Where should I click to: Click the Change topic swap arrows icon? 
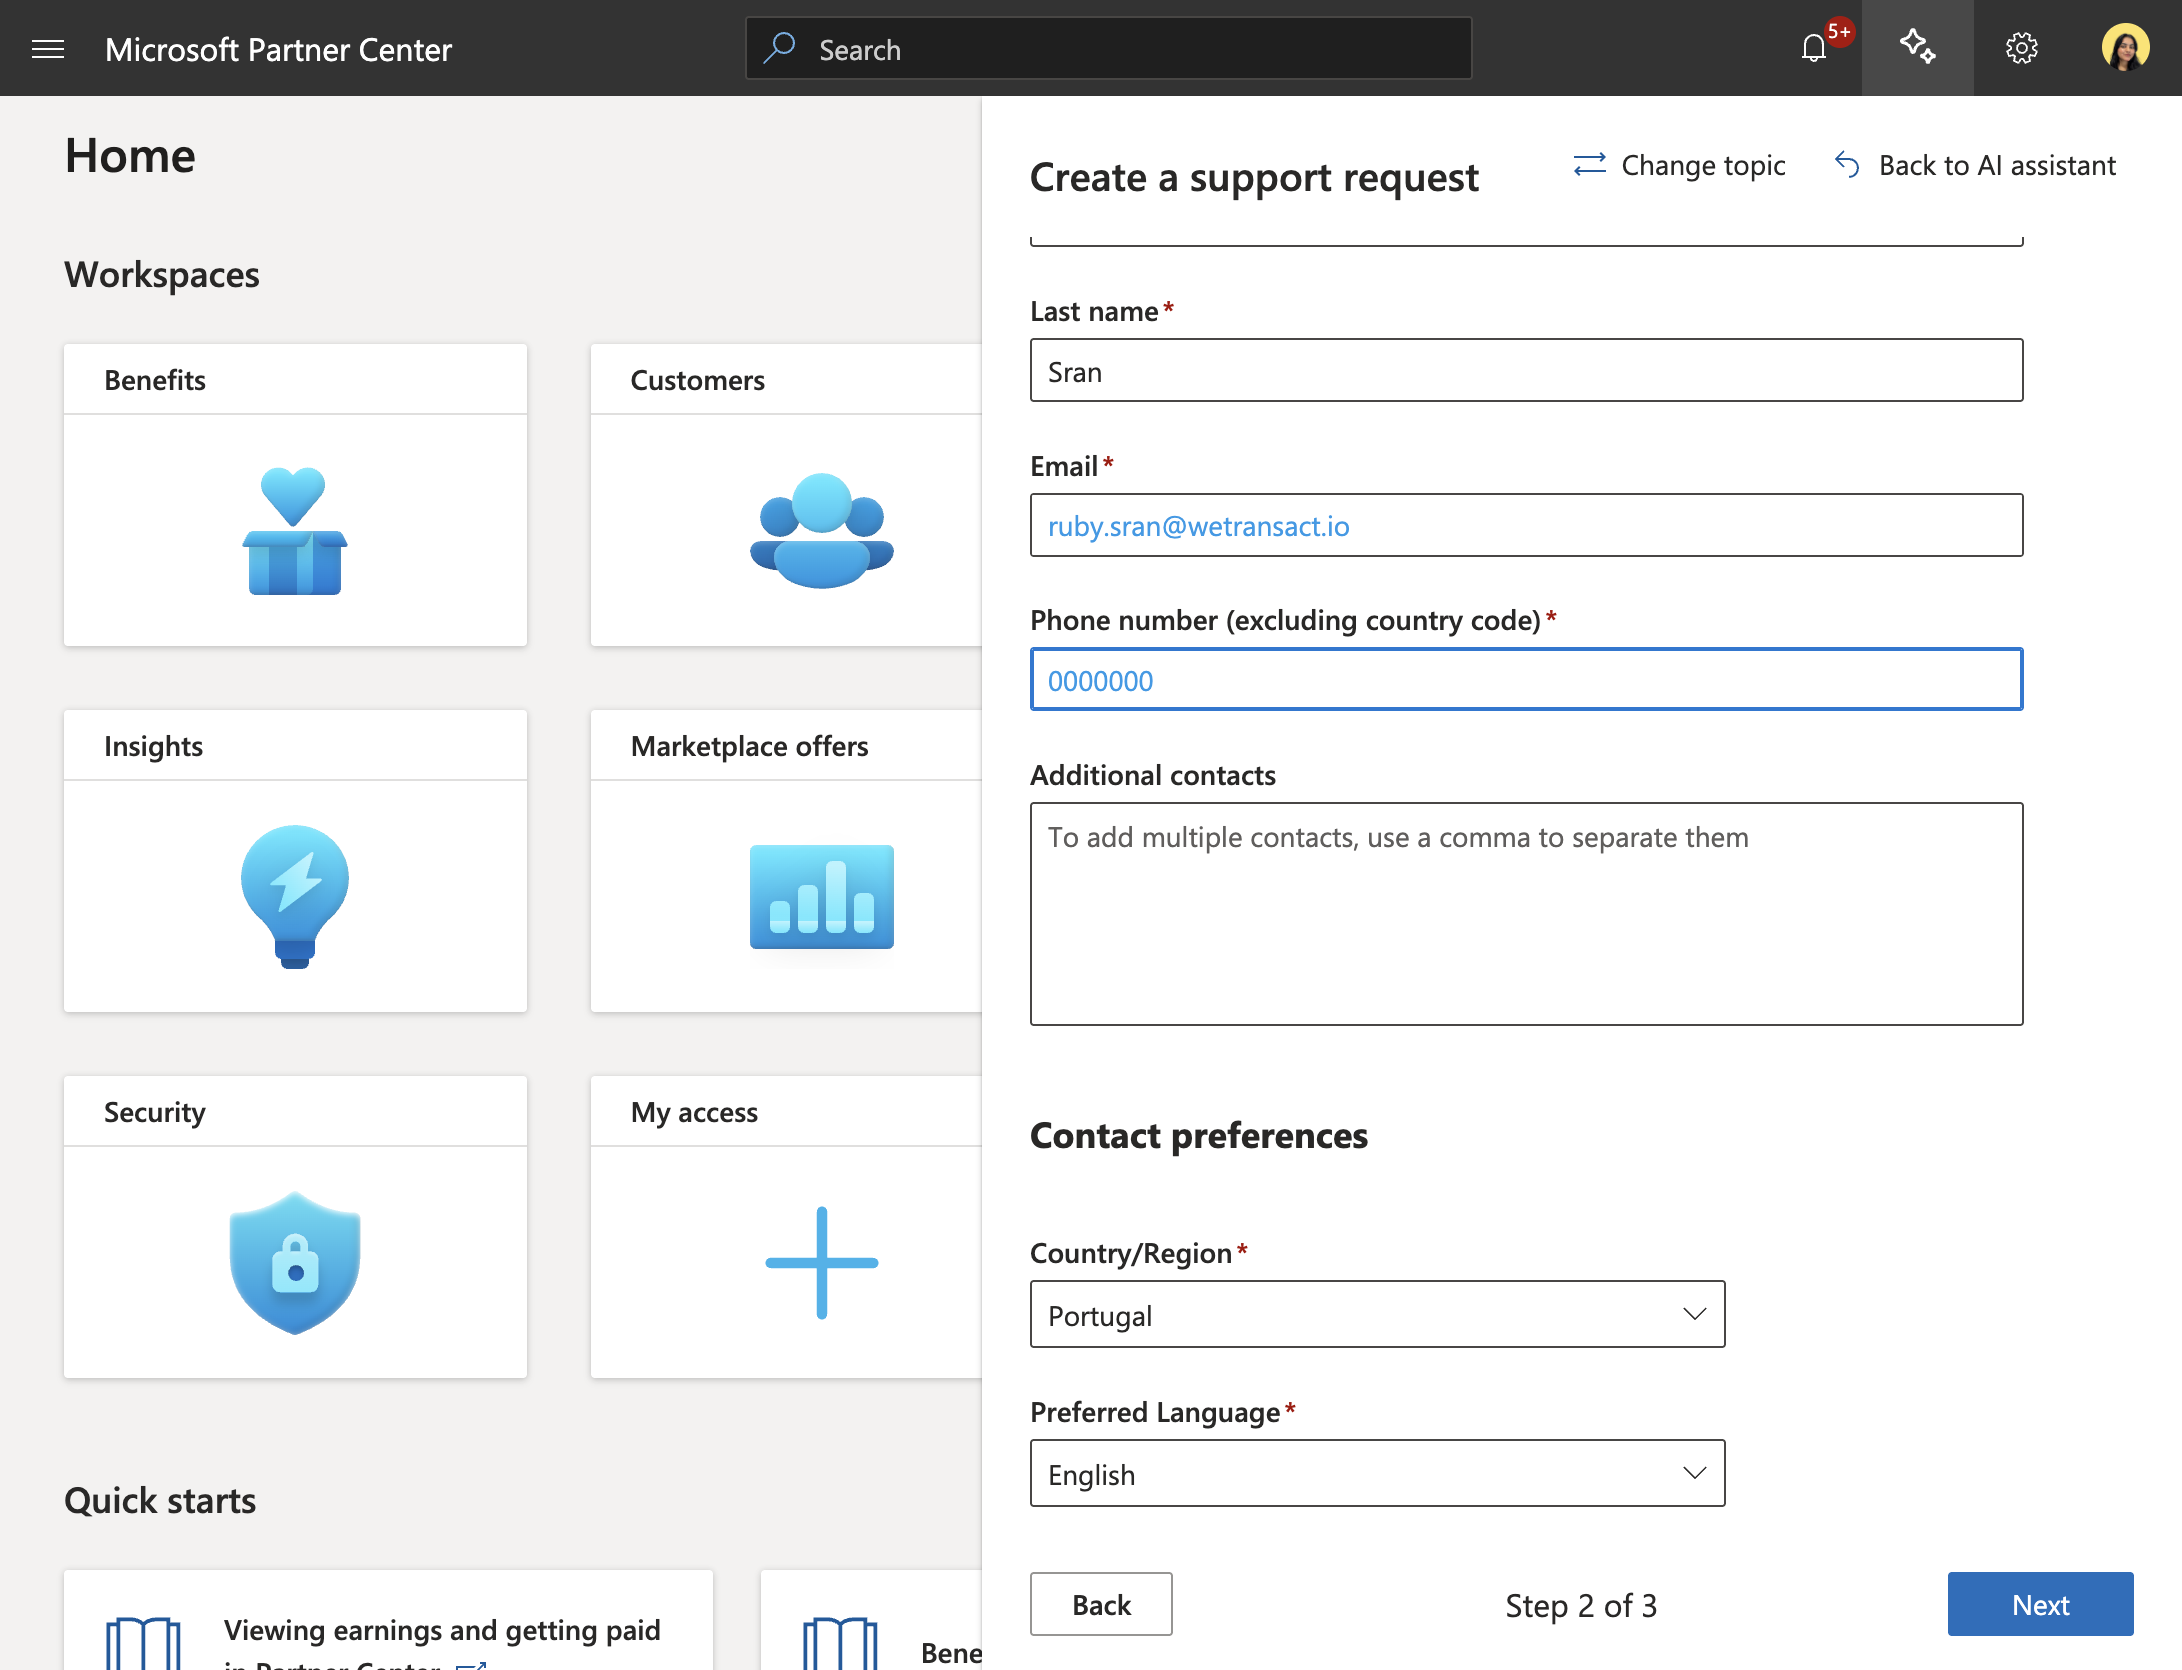1590,165
